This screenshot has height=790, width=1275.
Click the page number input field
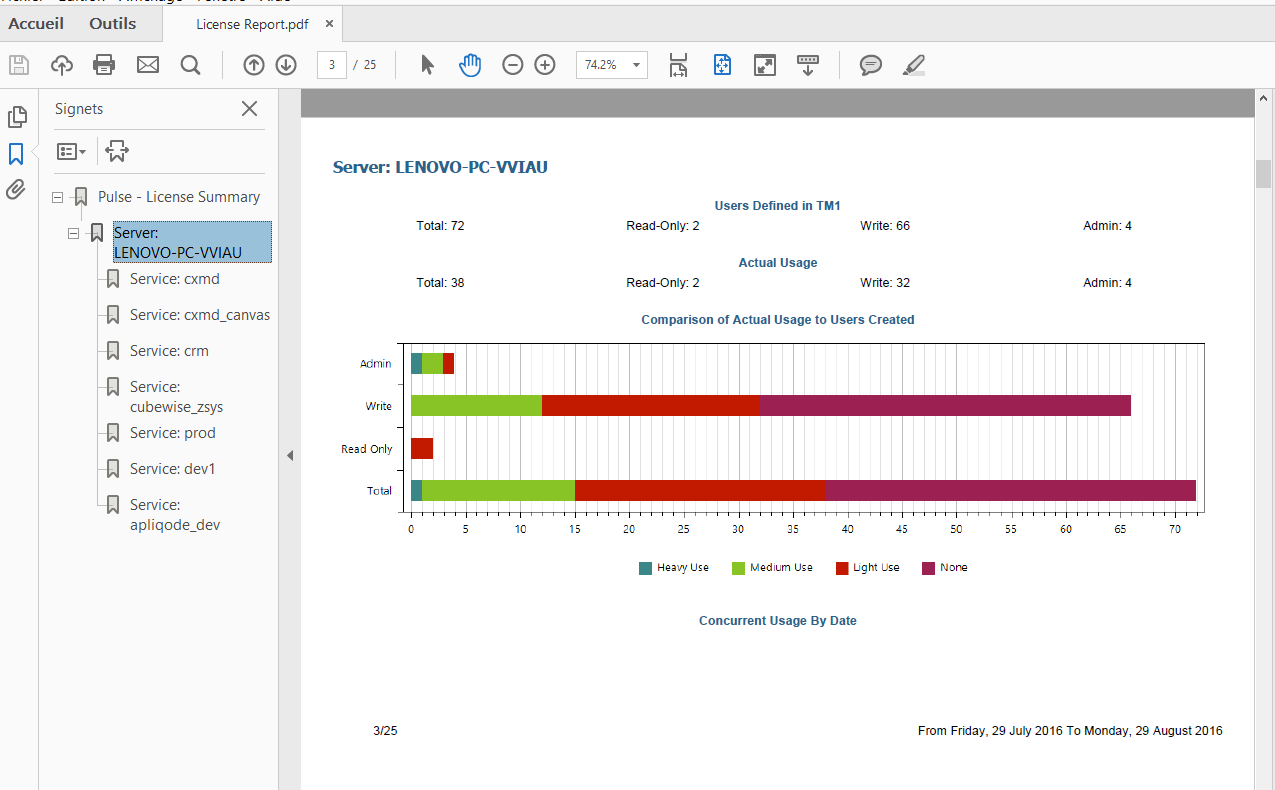coord(331,65)
